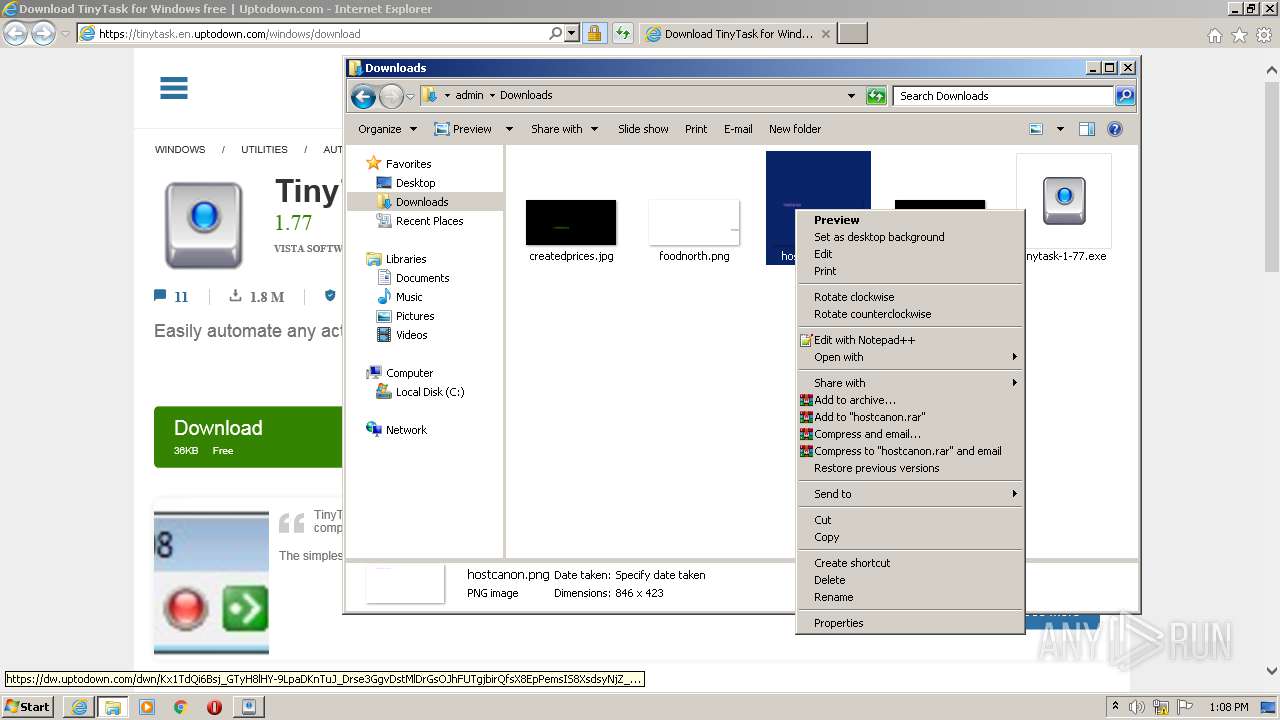Click the Explorer Back arrow button
This screenshot has height=720, width=1280.
click(x=363, y=96)
